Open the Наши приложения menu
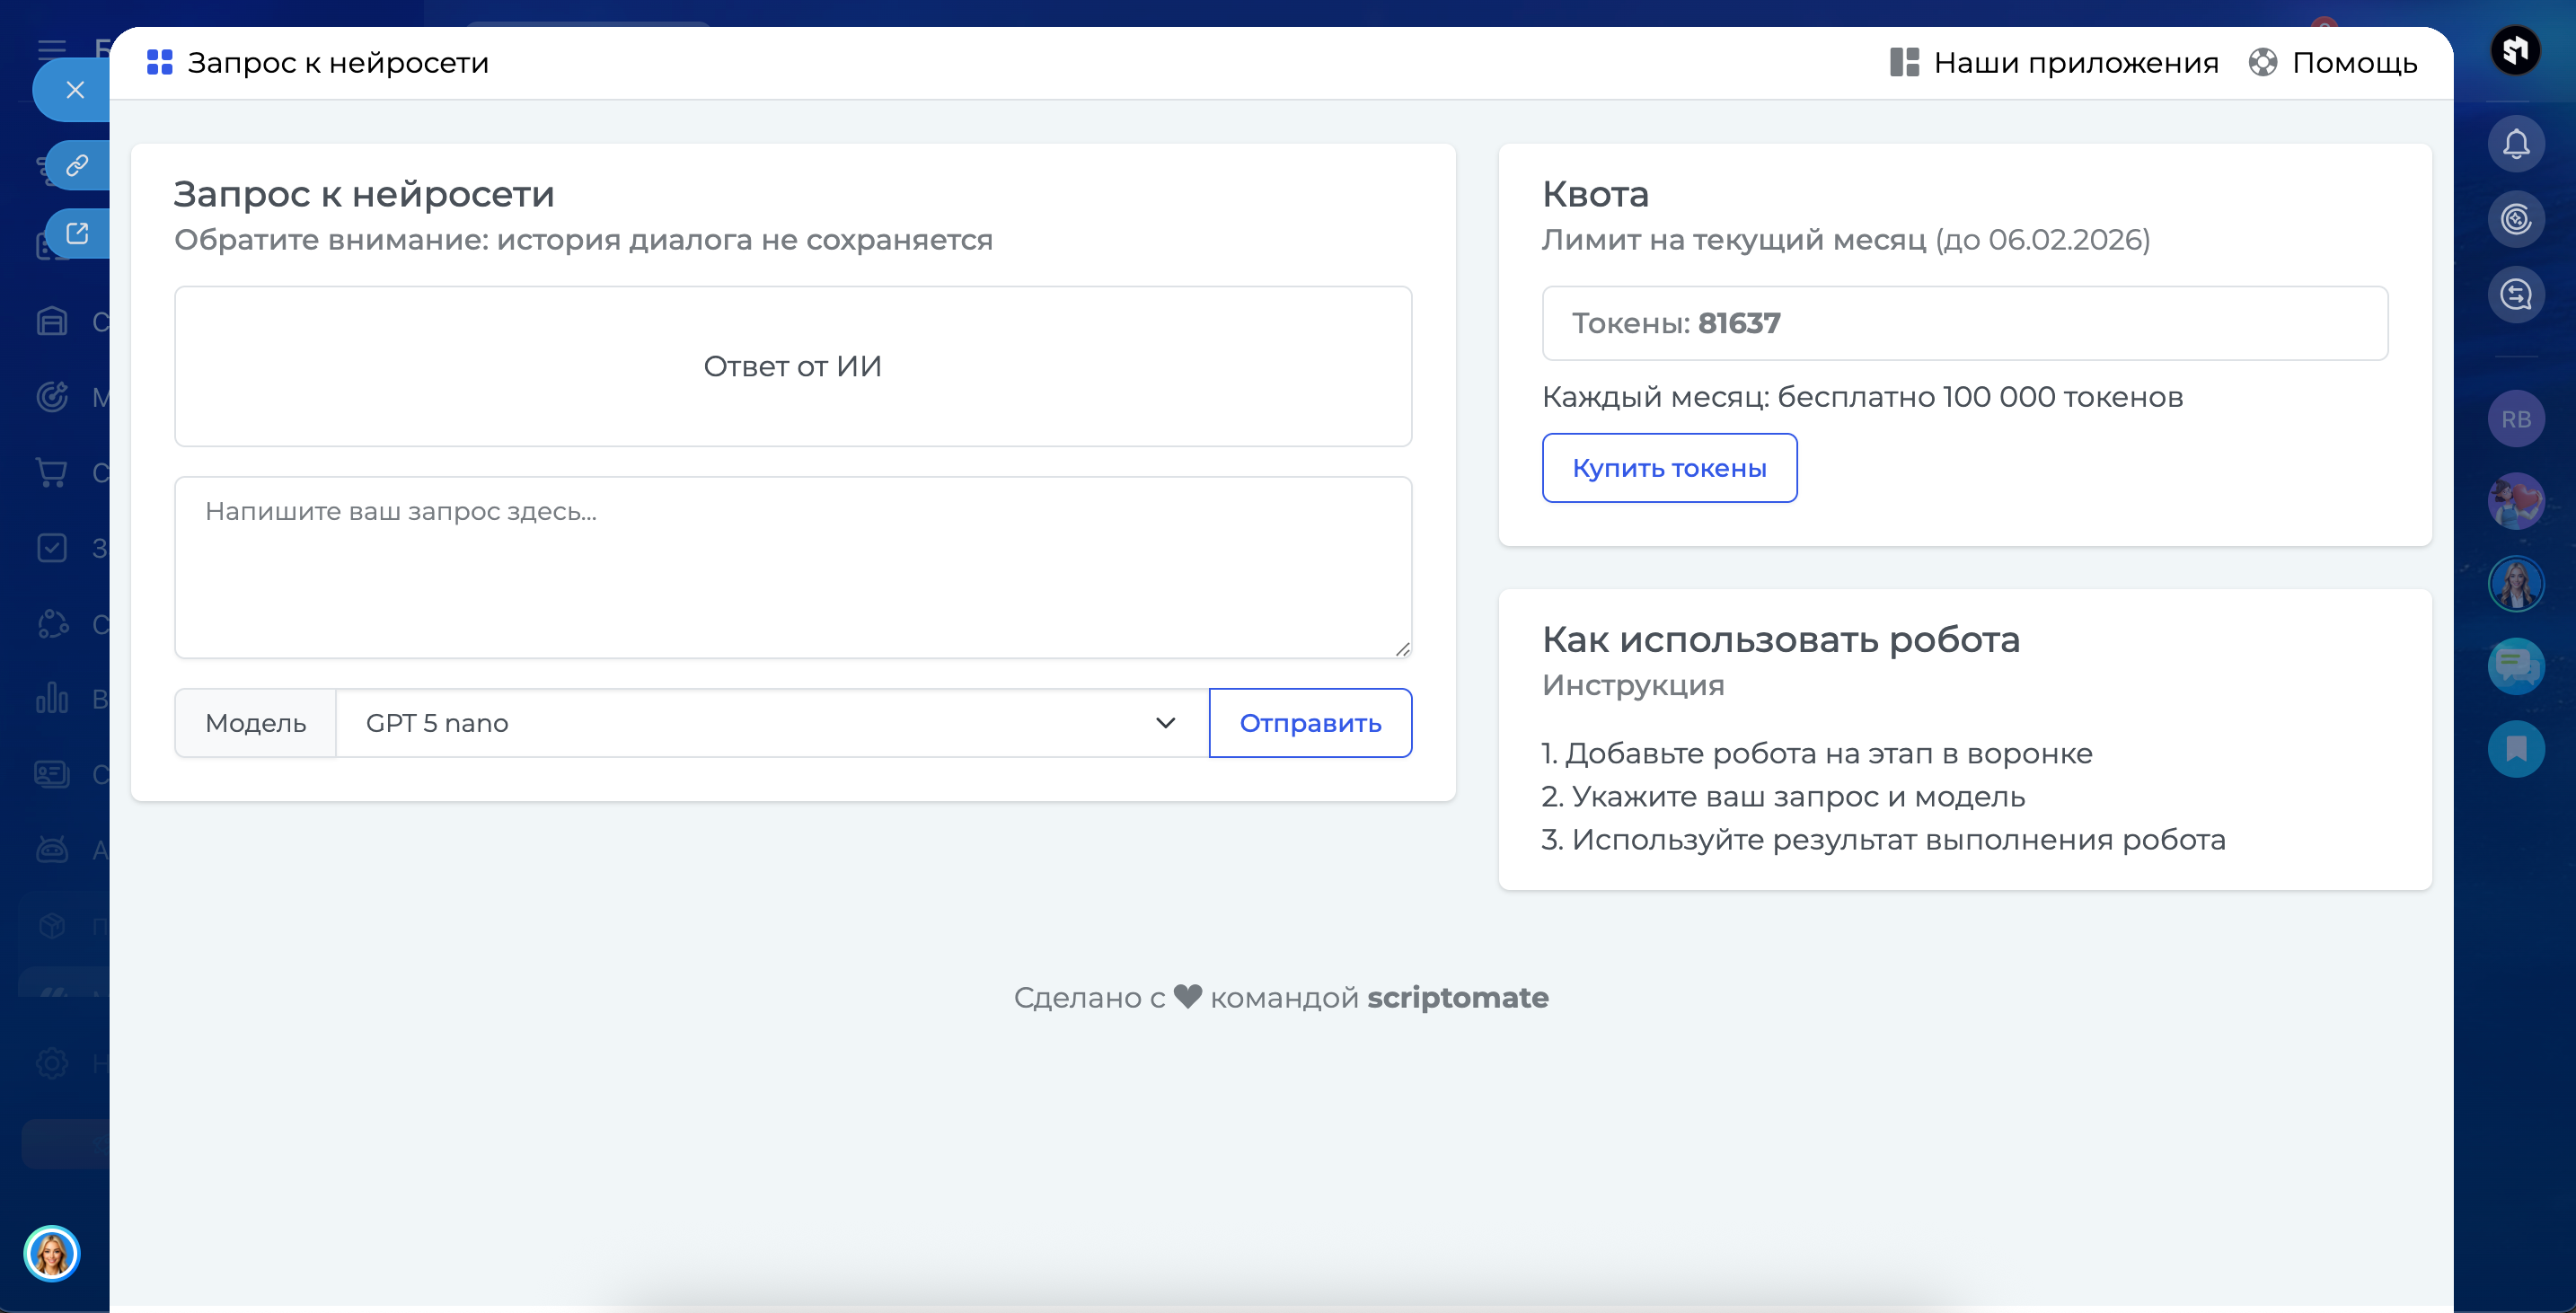The image size is (2576, 1313). tap(2054, 63)
